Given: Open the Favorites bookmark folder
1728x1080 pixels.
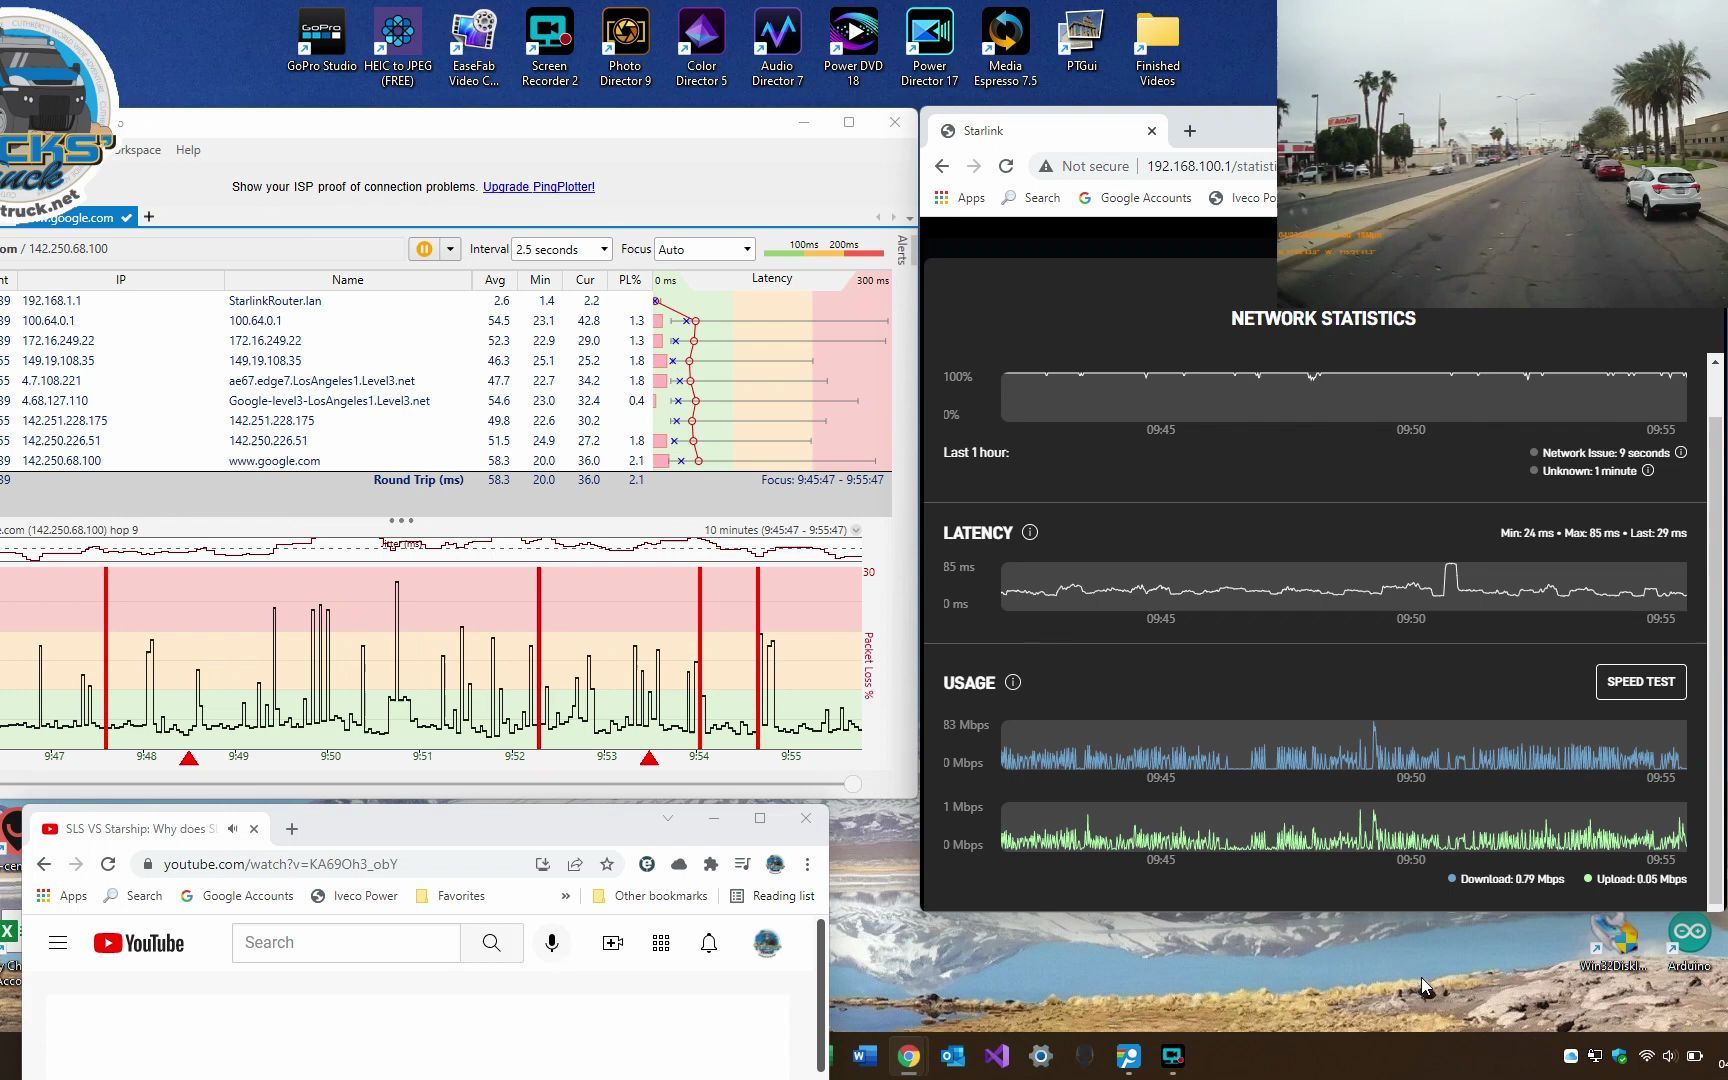Looking at the screenshot, I should [450, 896].
